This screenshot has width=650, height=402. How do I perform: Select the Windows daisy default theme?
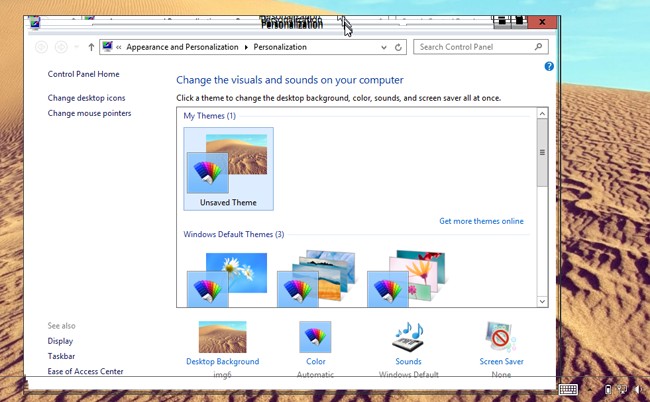point(227,279)
